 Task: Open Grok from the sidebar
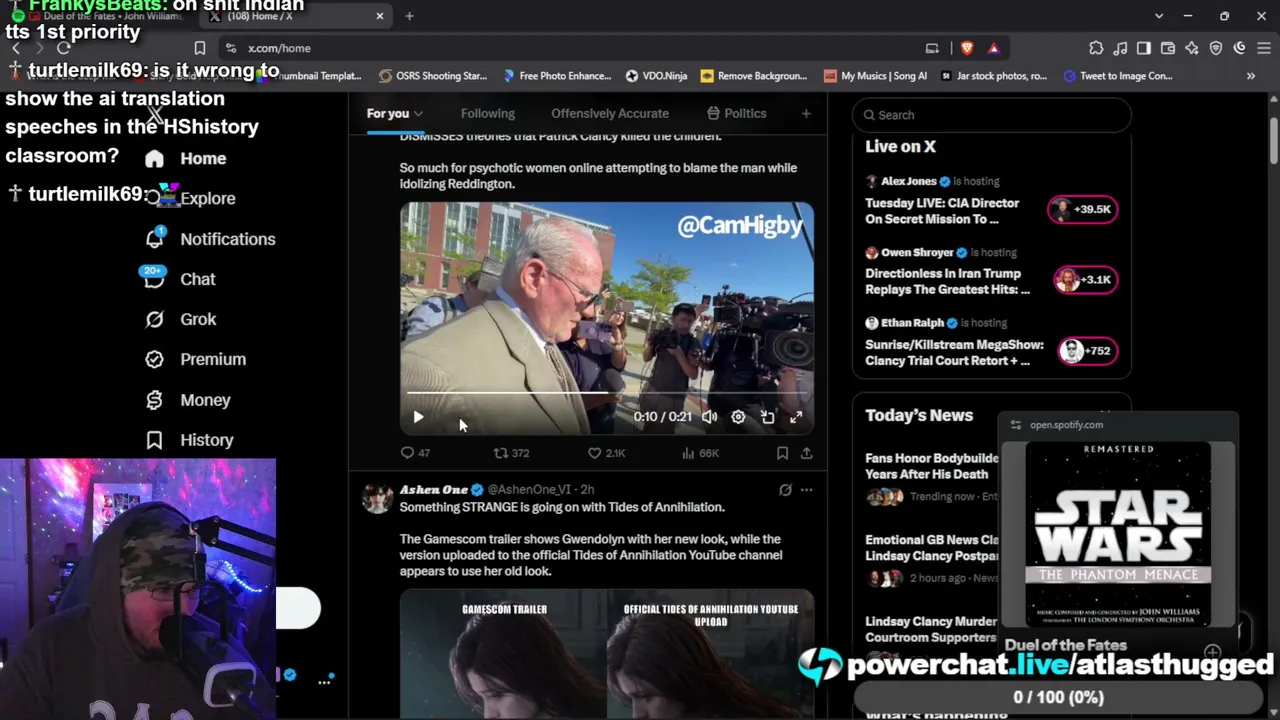pos(180,319)
